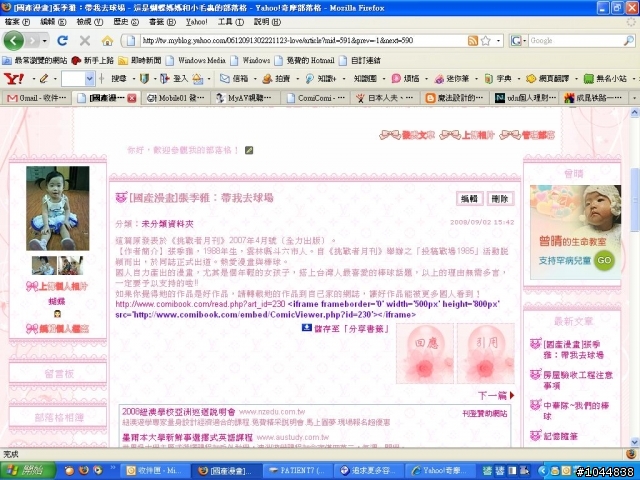
Task: Expand address bar URL dropdown arrow
Action: click(498, 40)
